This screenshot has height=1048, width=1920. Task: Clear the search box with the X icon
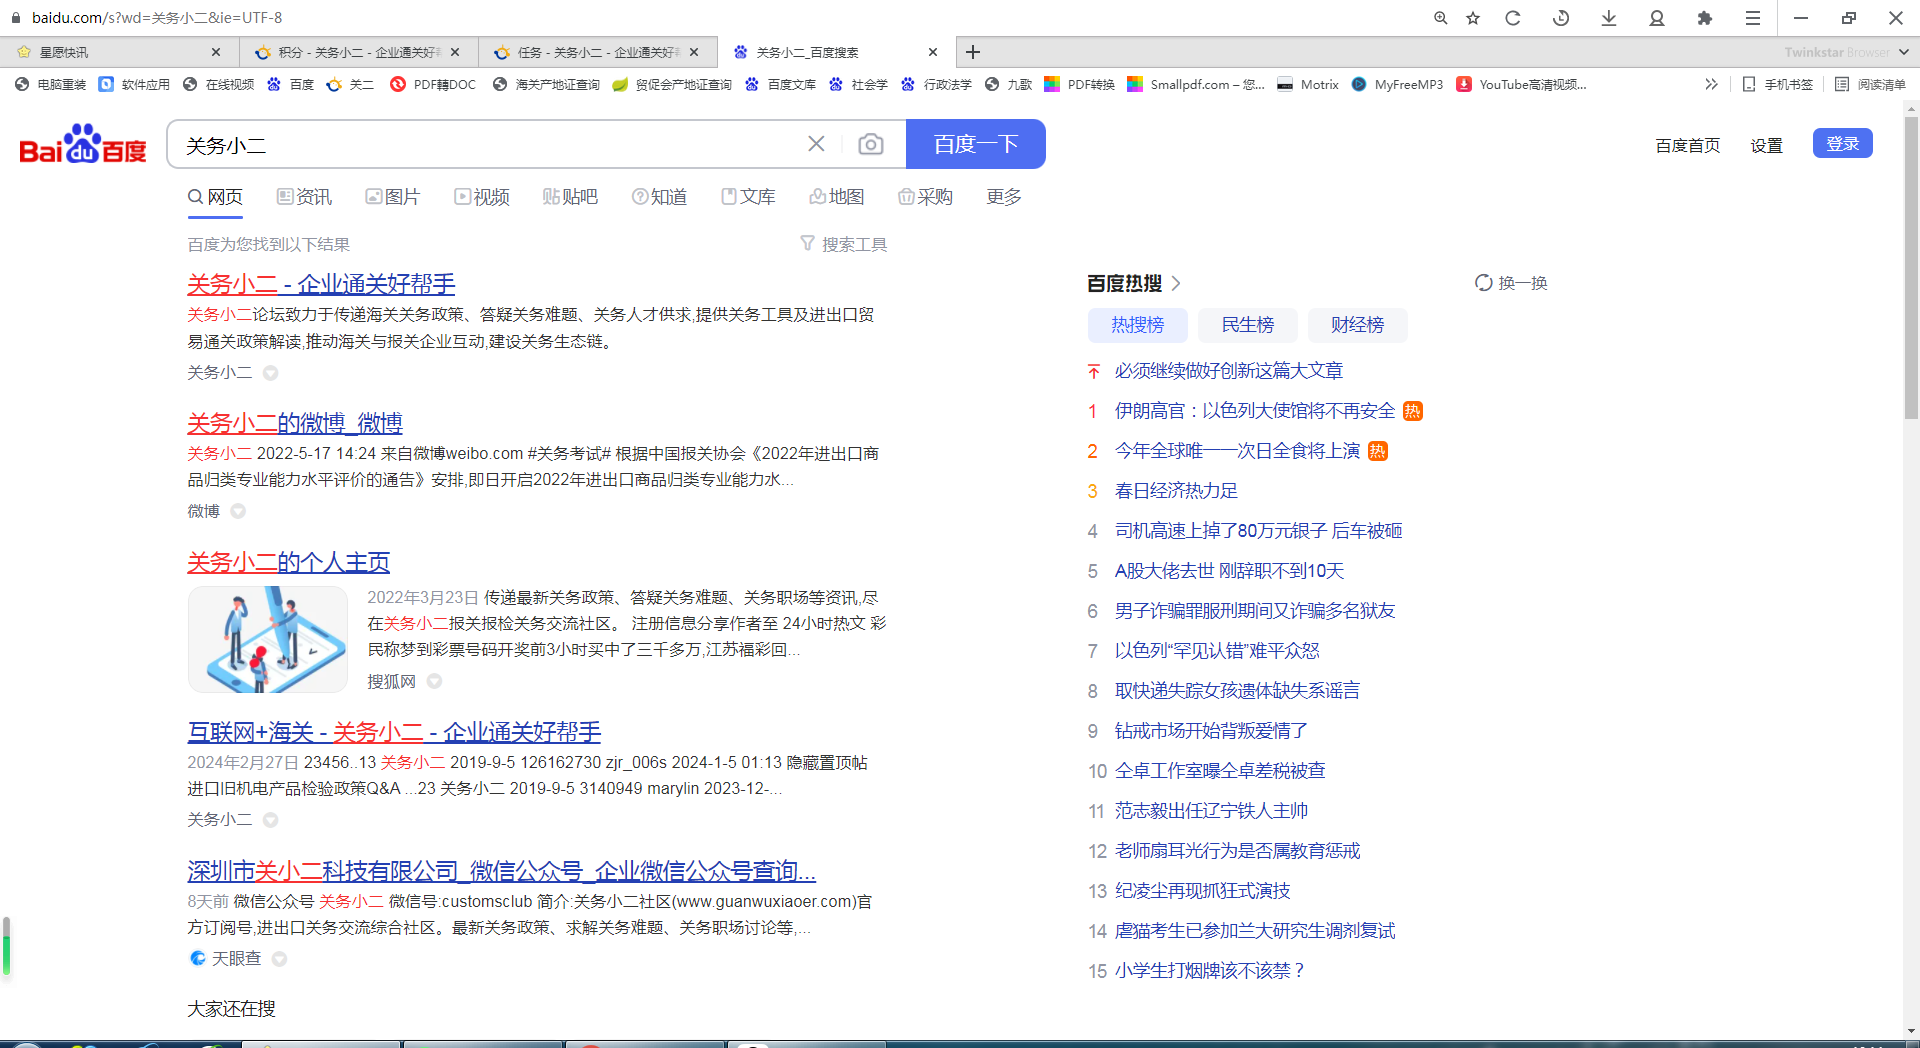coord(816,144)
